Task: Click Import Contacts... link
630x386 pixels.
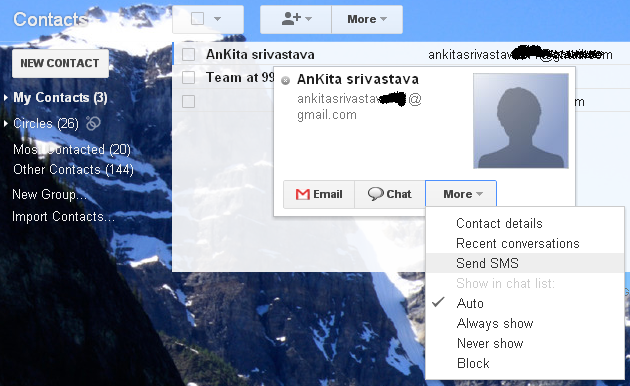Action: (63, 216)
